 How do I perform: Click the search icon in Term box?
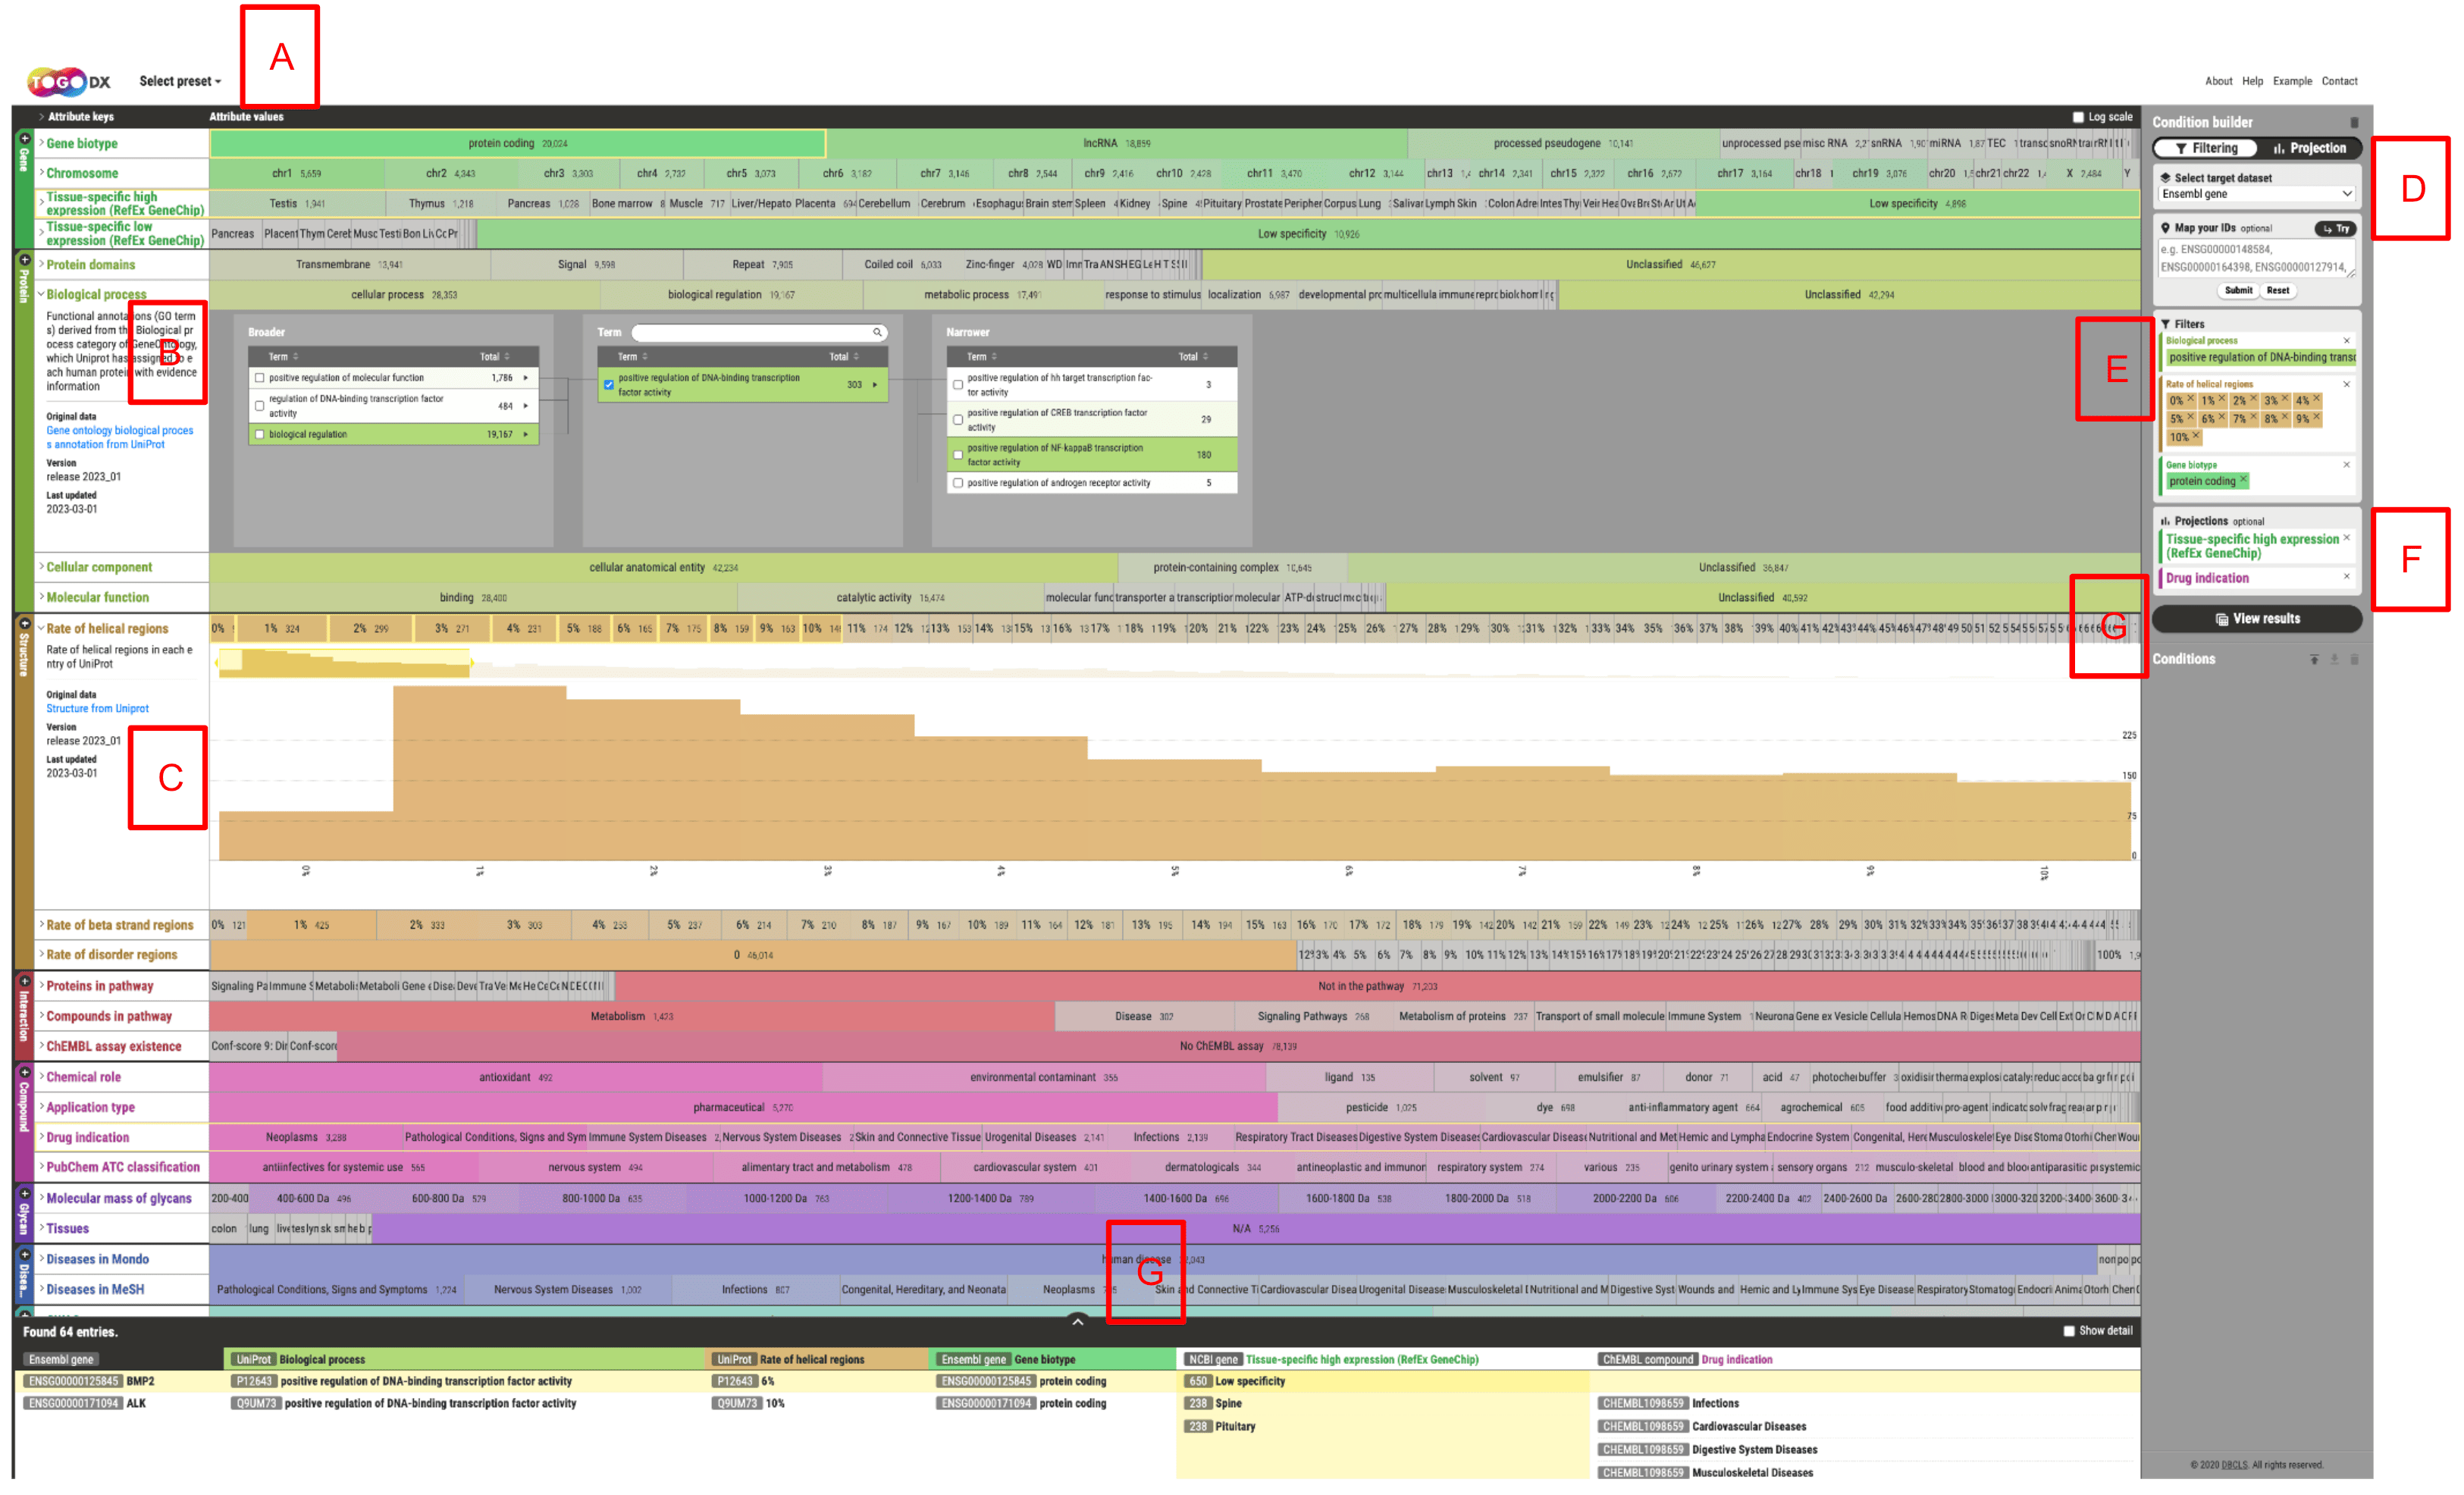point(877,332)
